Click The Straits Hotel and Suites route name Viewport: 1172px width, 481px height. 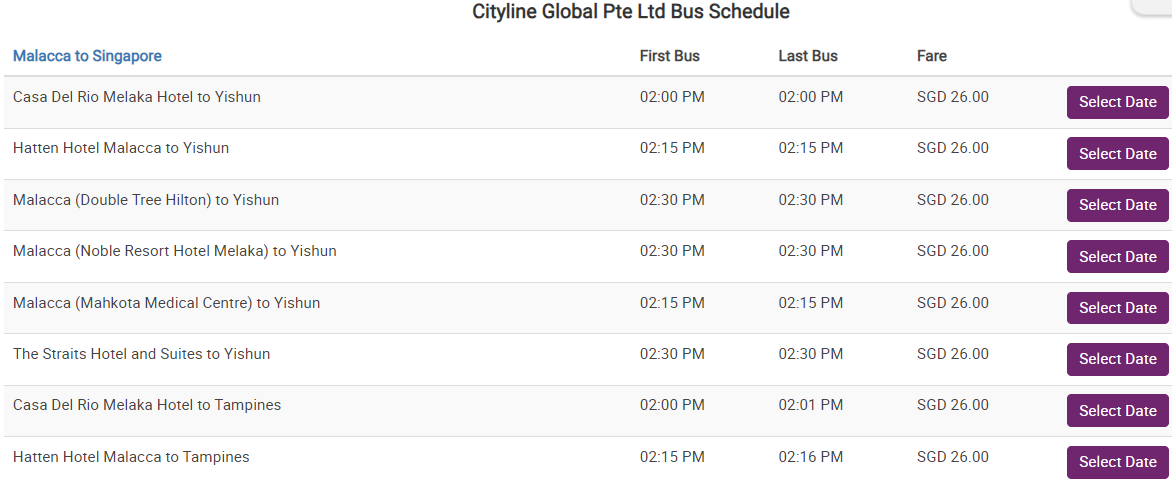coord(141,354)
